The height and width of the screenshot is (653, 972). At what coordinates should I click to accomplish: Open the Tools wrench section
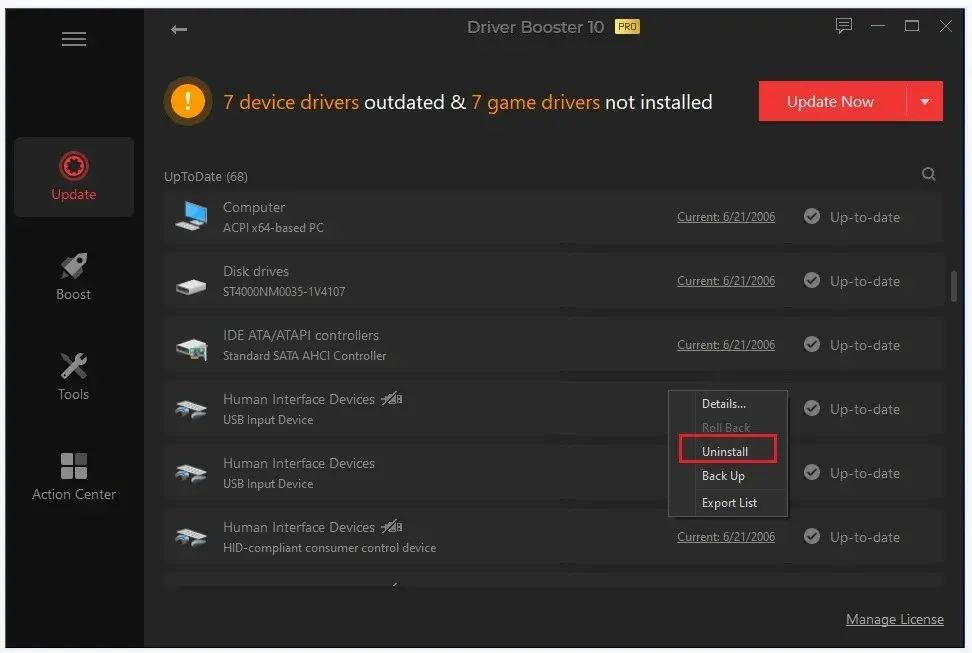[x=74, y=376]
